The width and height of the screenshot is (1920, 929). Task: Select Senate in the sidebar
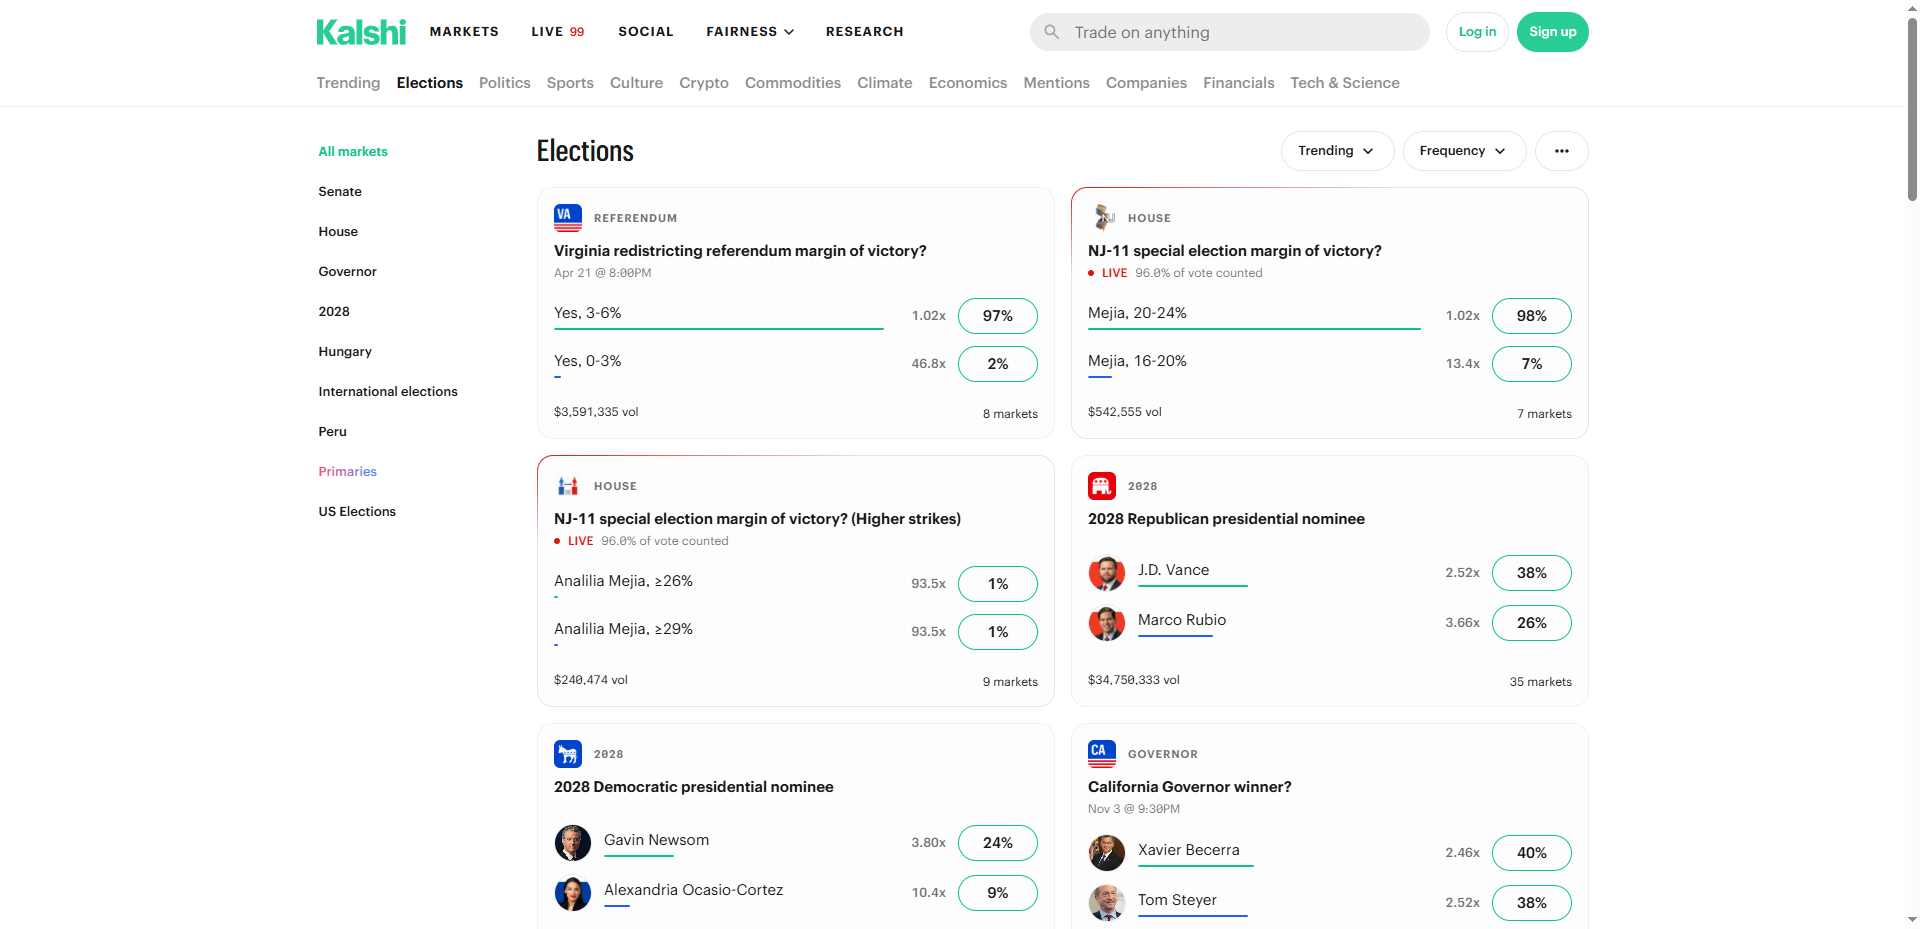pos(340,192)
